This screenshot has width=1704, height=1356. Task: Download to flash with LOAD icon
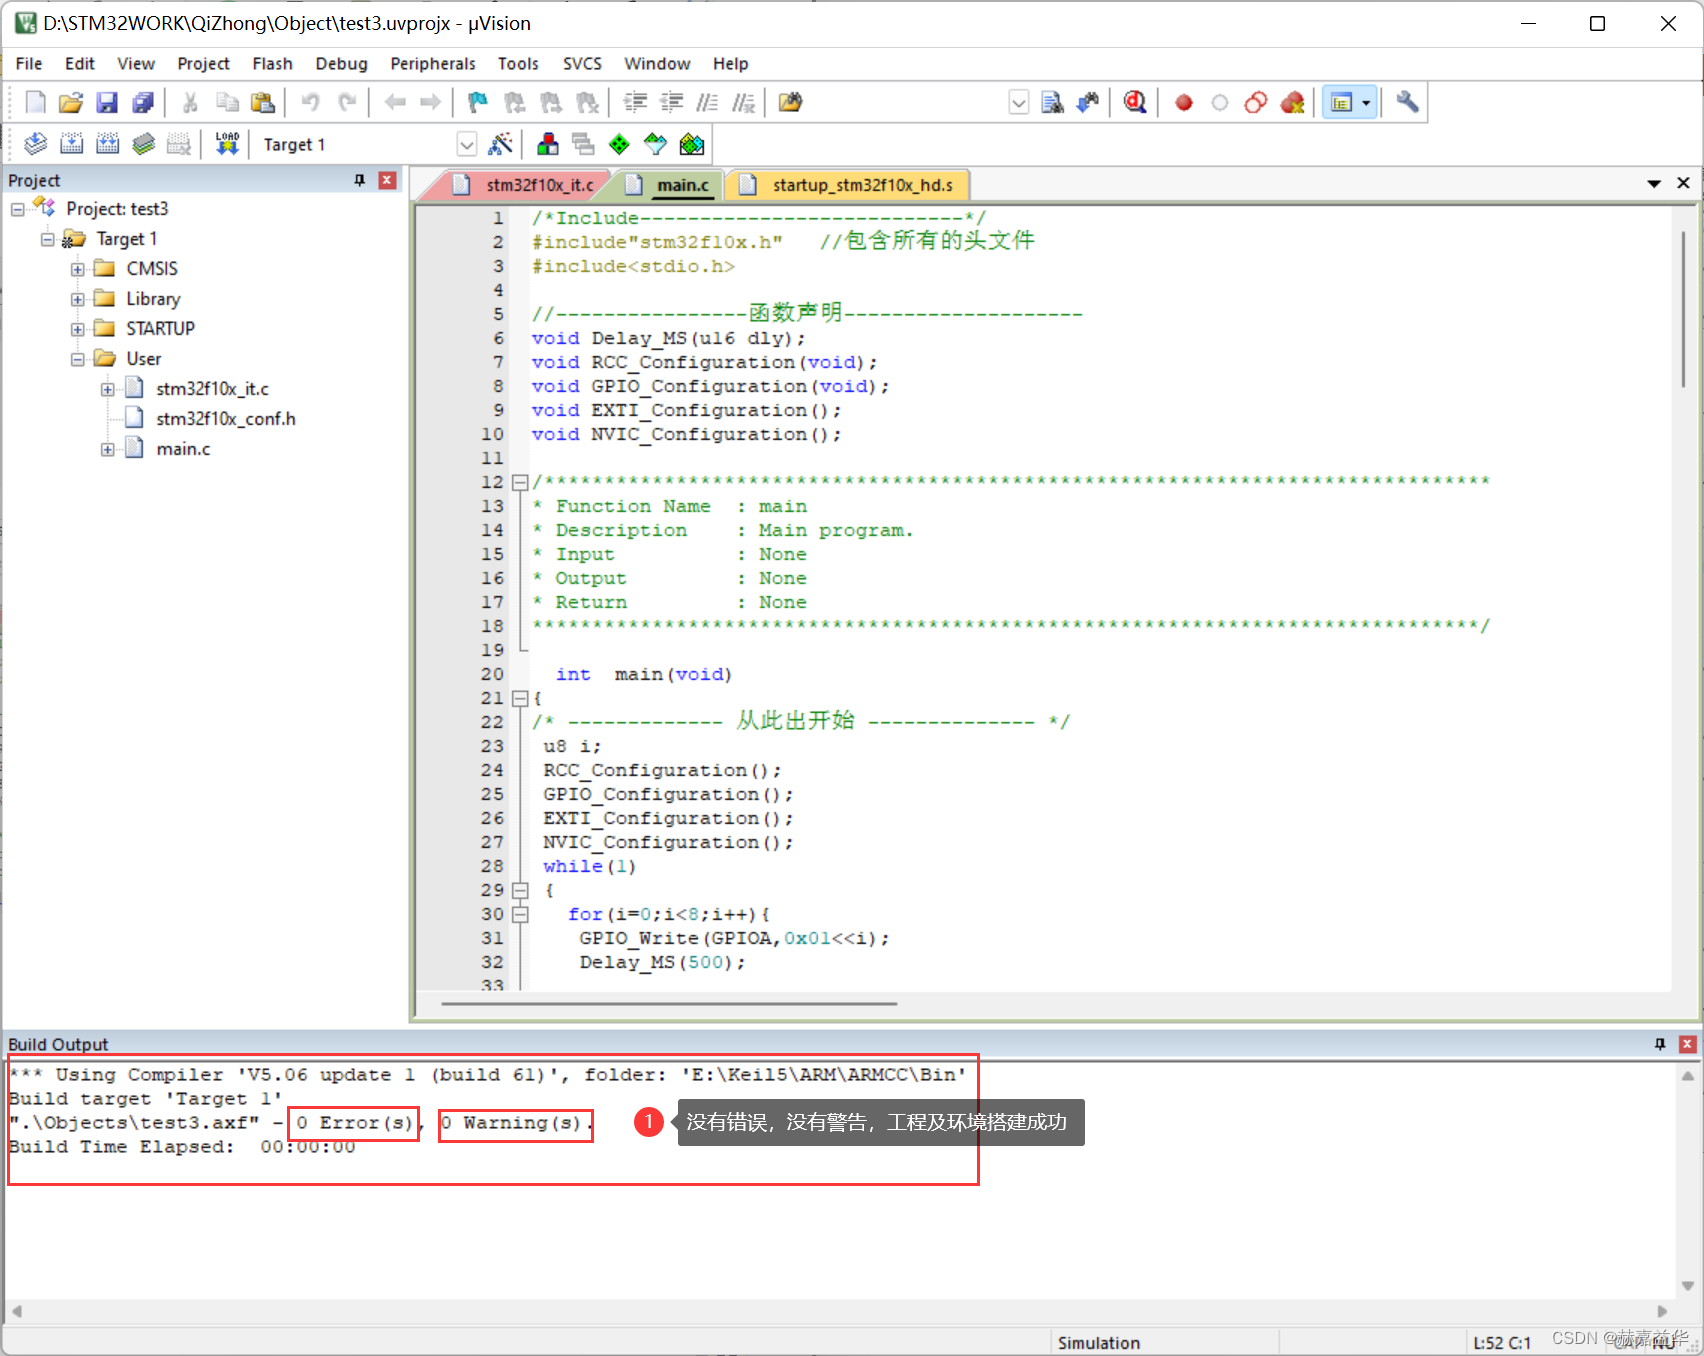(227, 144)
